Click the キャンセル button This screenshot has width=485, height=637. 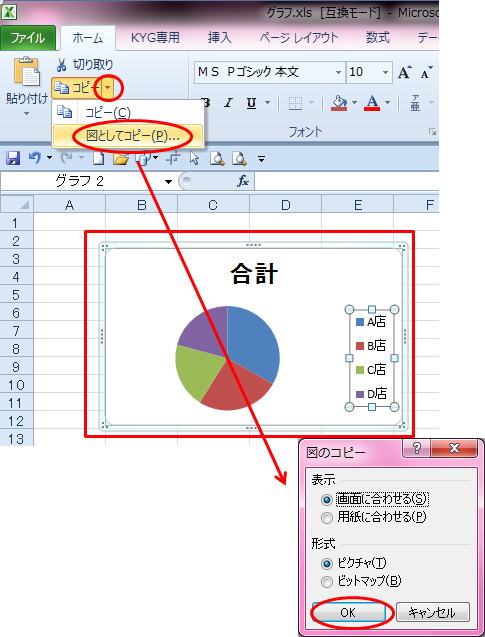point(433,612)
